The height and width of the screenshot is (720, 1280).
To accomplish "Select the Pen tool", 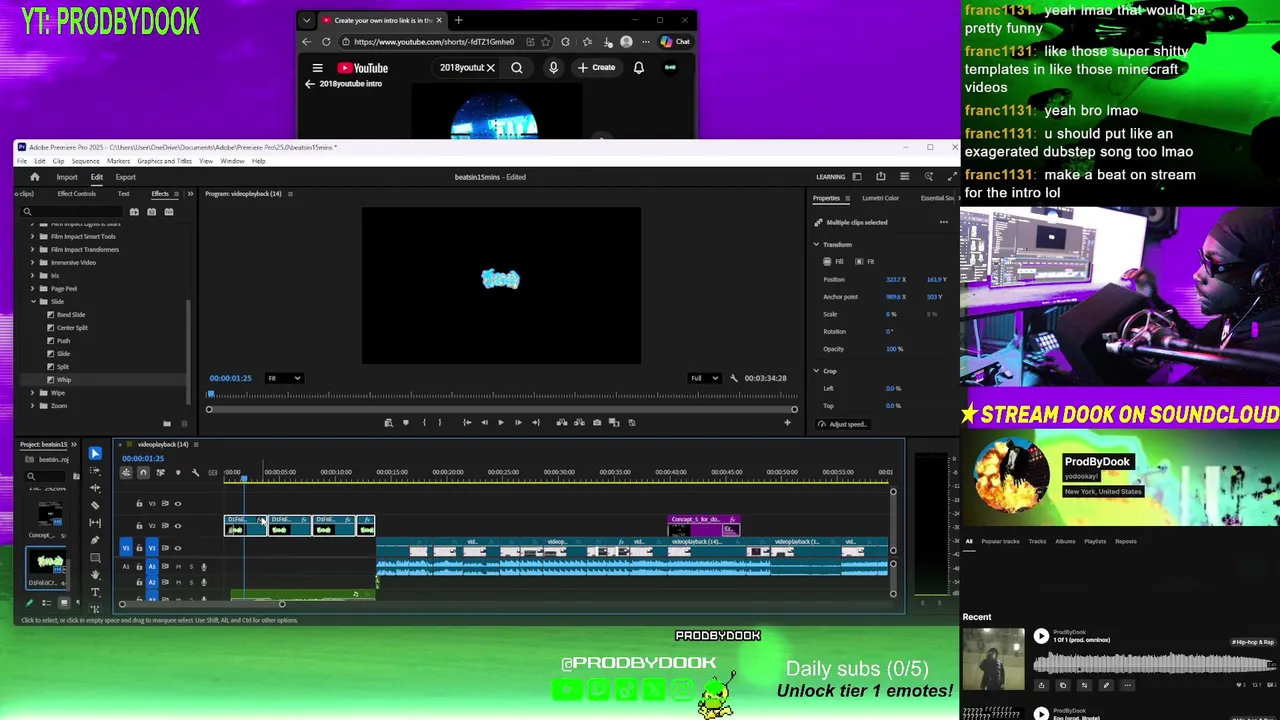I will click(95, 540).
